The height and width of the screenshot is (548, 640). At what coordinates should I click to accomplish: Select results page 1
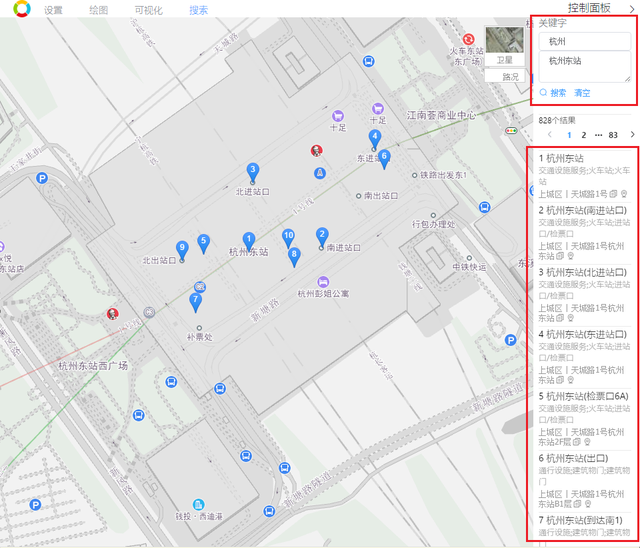click(569, 135)
